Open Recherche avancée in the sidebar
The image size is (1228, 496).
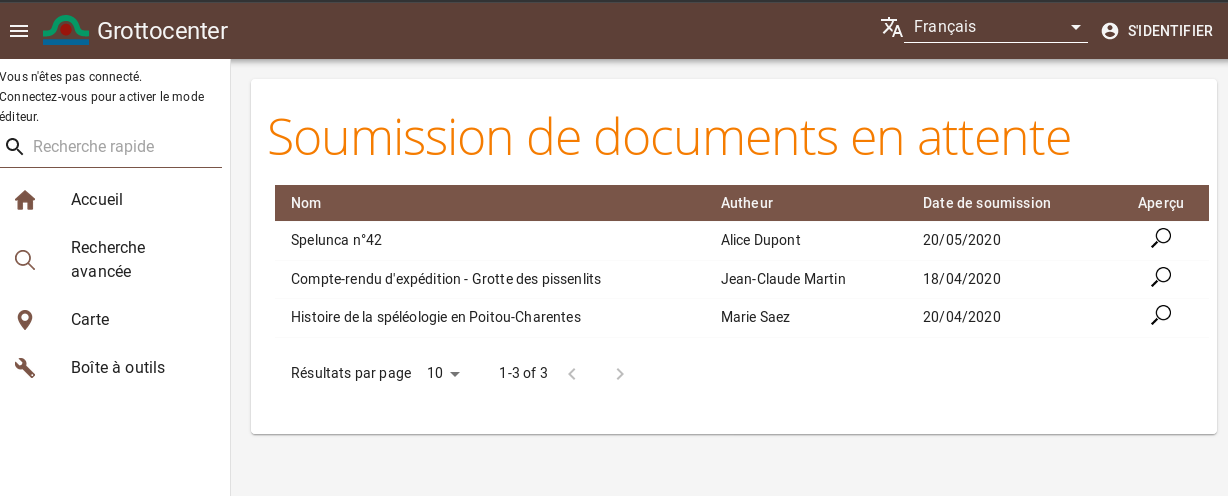[x=115, y=260]
